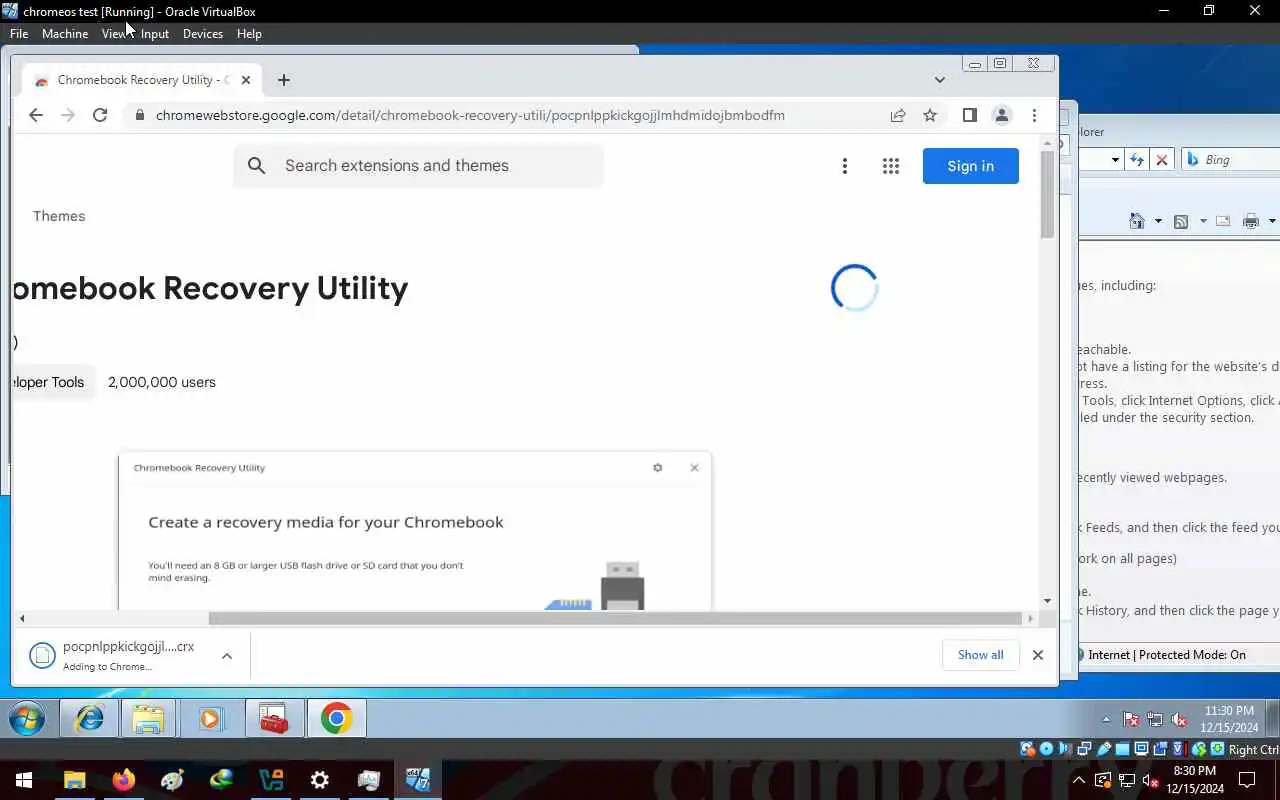The image size is (1280, 800).
Task: Show hidden icons in Windows 7 tray
Action: point(1106,720)
